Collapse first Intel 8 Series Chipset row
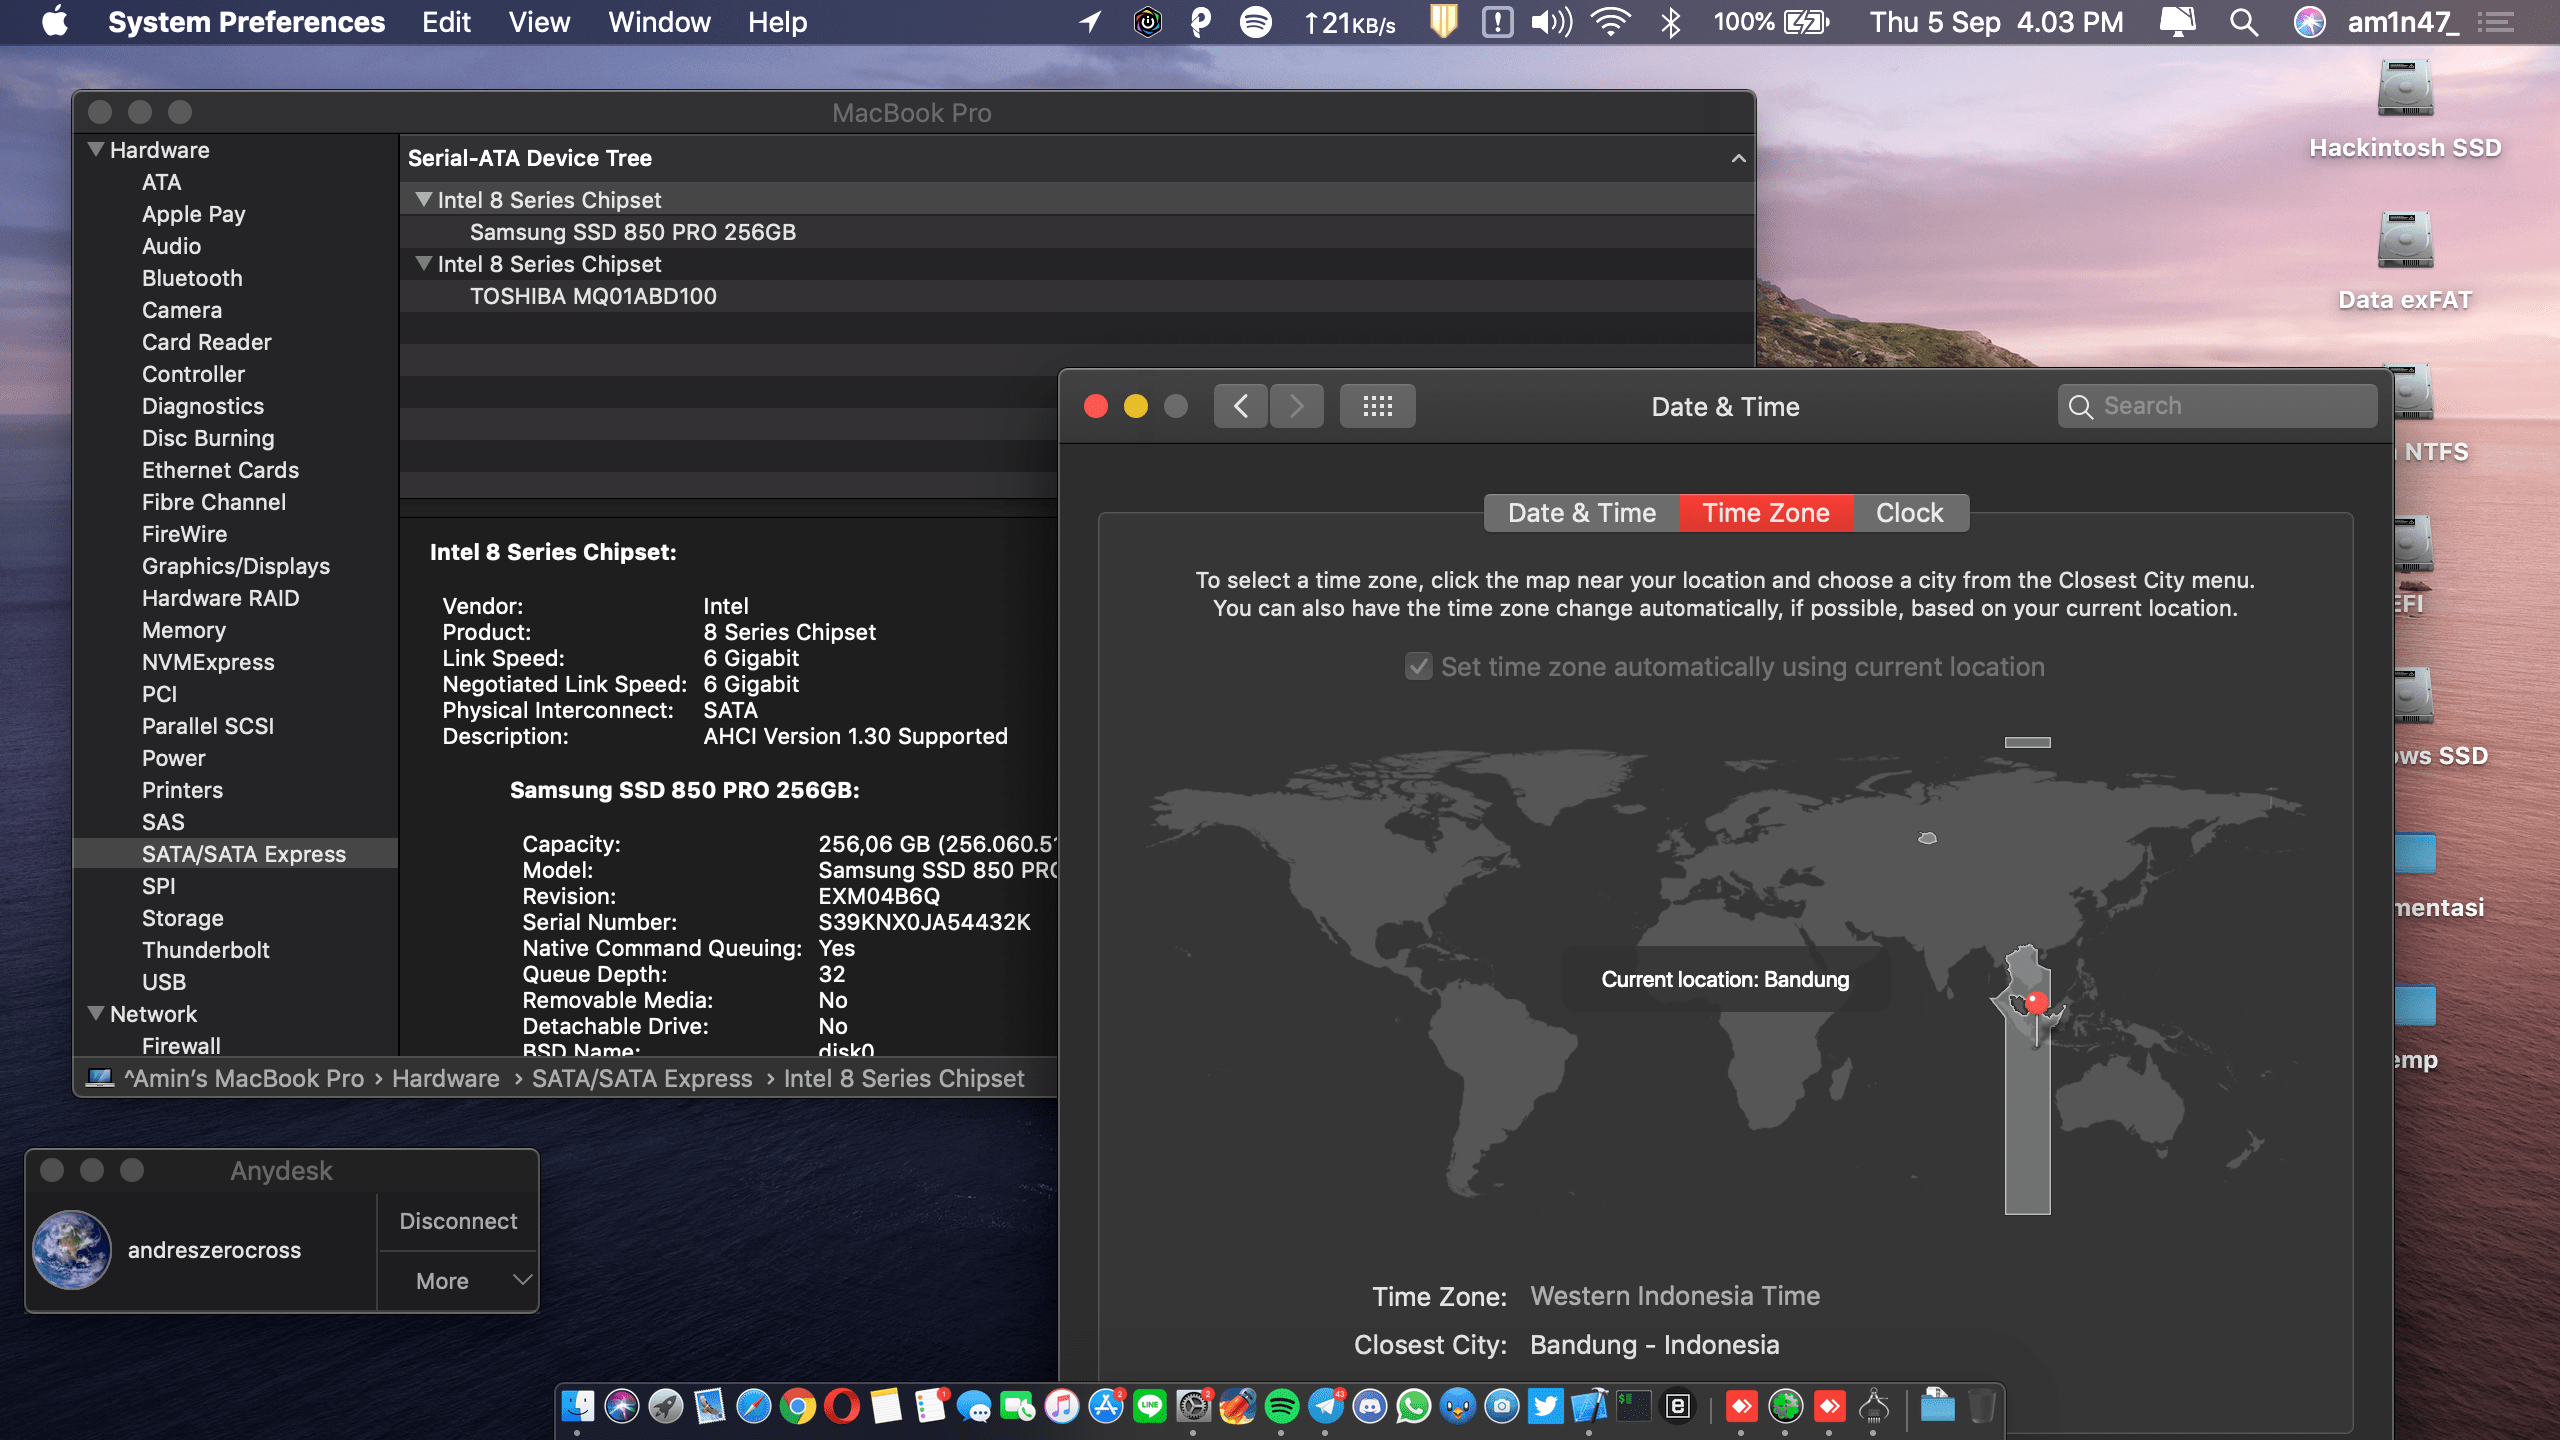Screen dimensions: 2560x1440 [x=424, y=200]
